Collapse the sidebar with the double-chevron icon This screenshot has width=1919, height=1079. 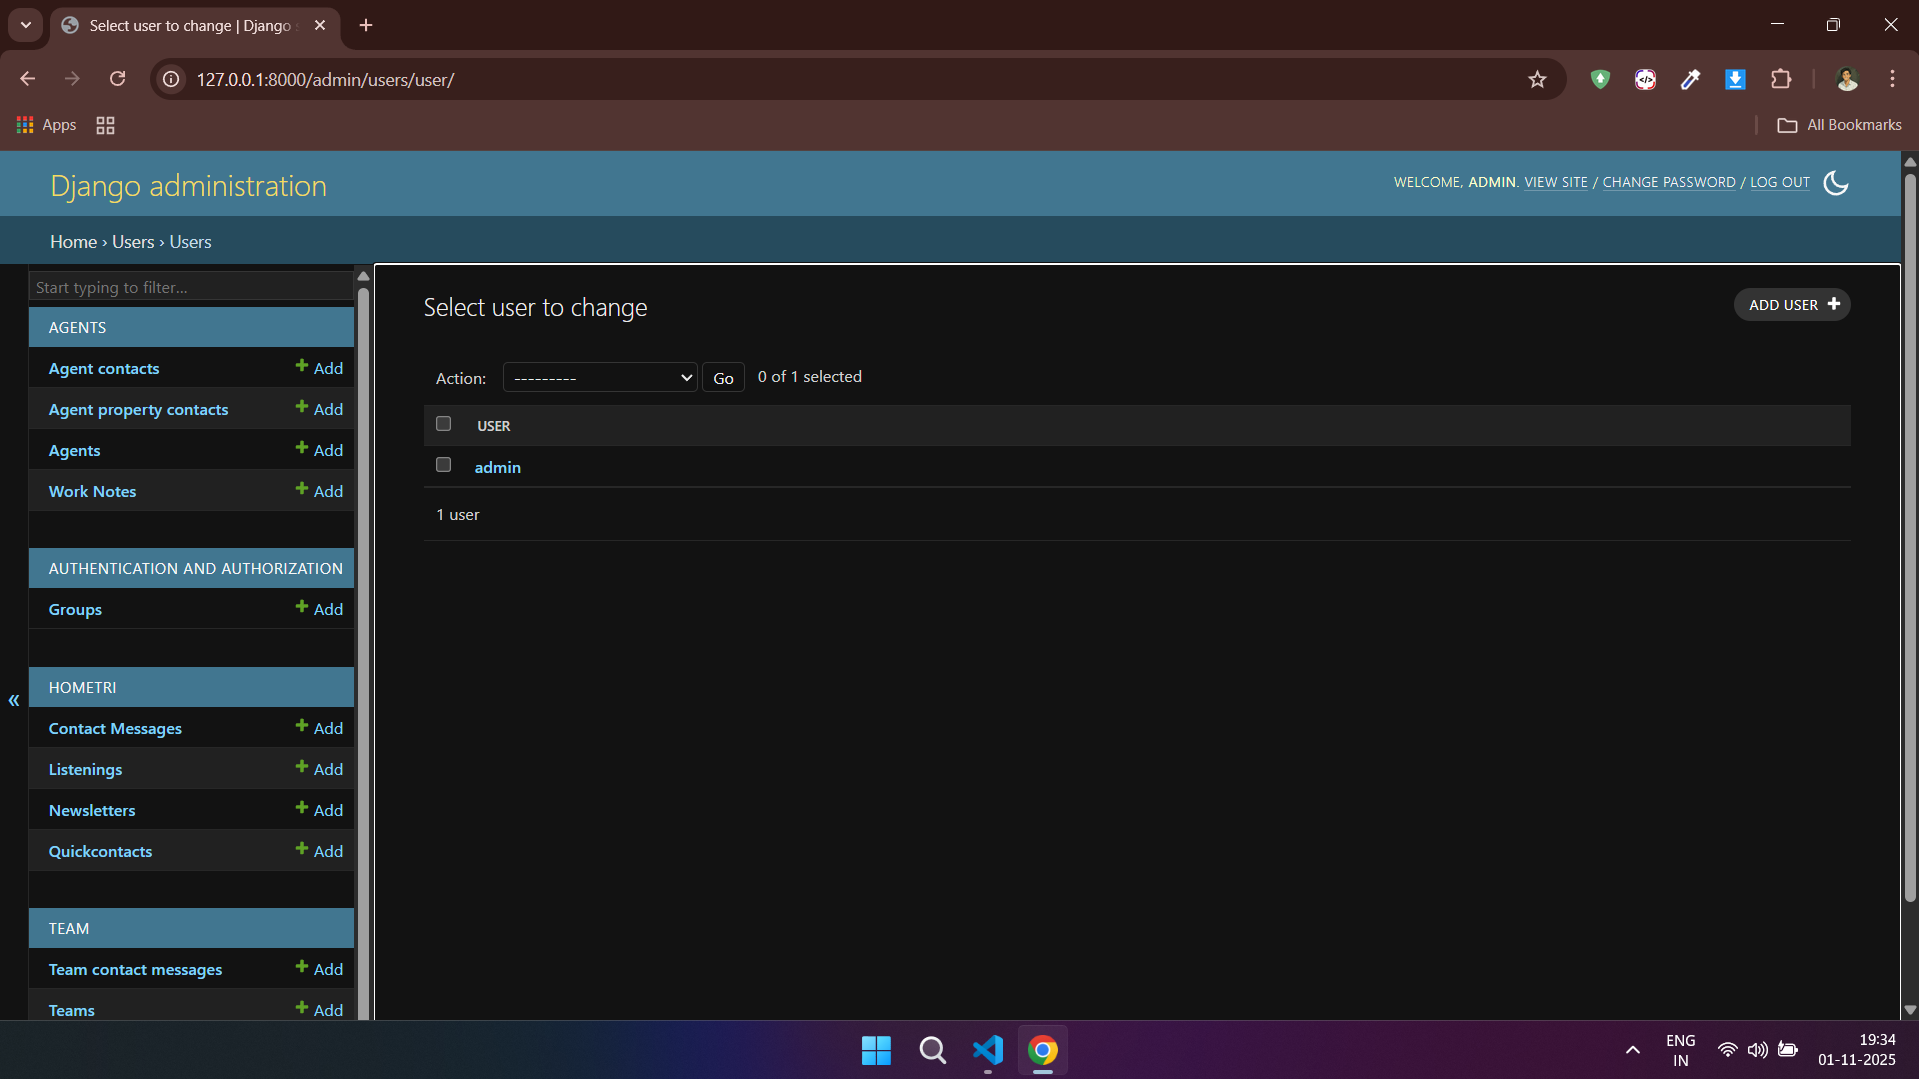14,700
